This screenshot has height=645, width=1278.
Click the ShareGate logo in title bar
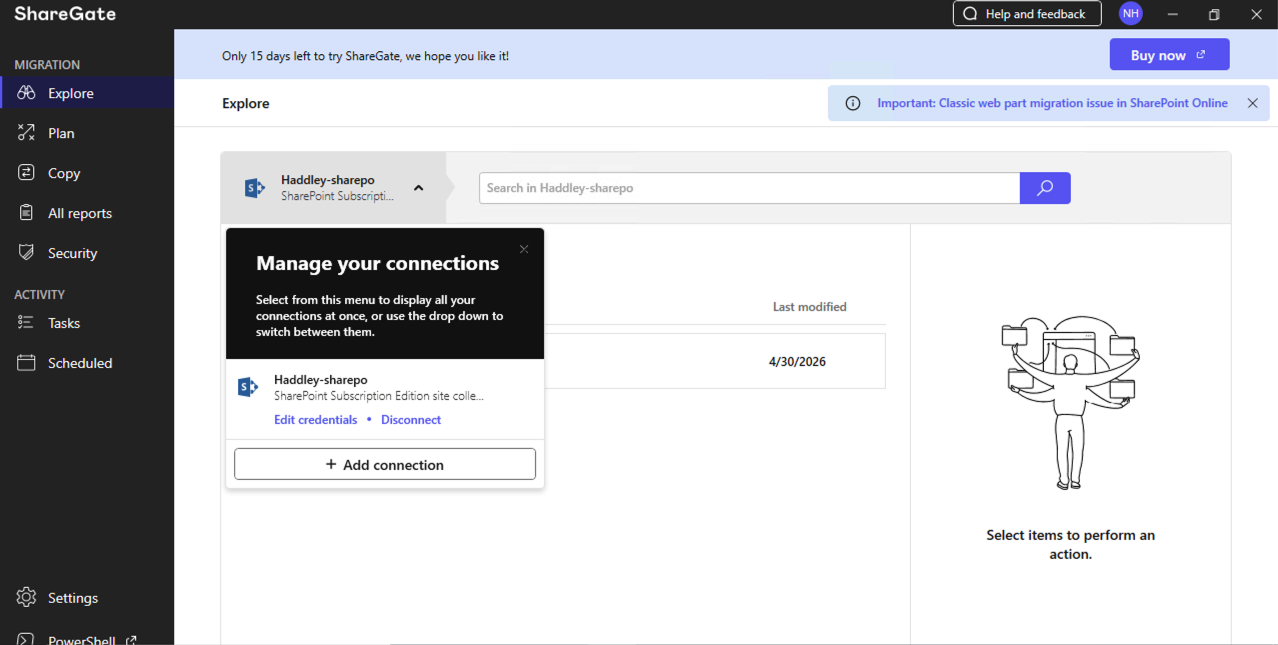(x=65, y=14)
